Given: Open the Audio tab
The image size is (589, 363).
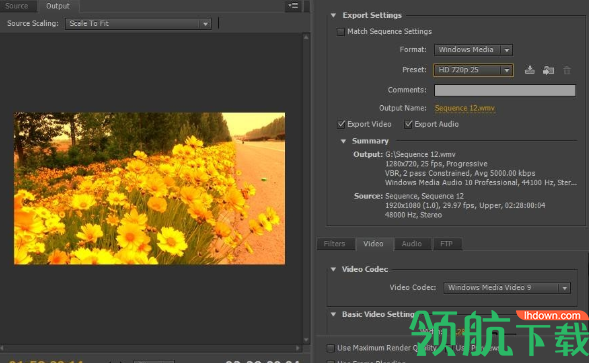Looking at the screenshot, I should click(x=412, y=244).
